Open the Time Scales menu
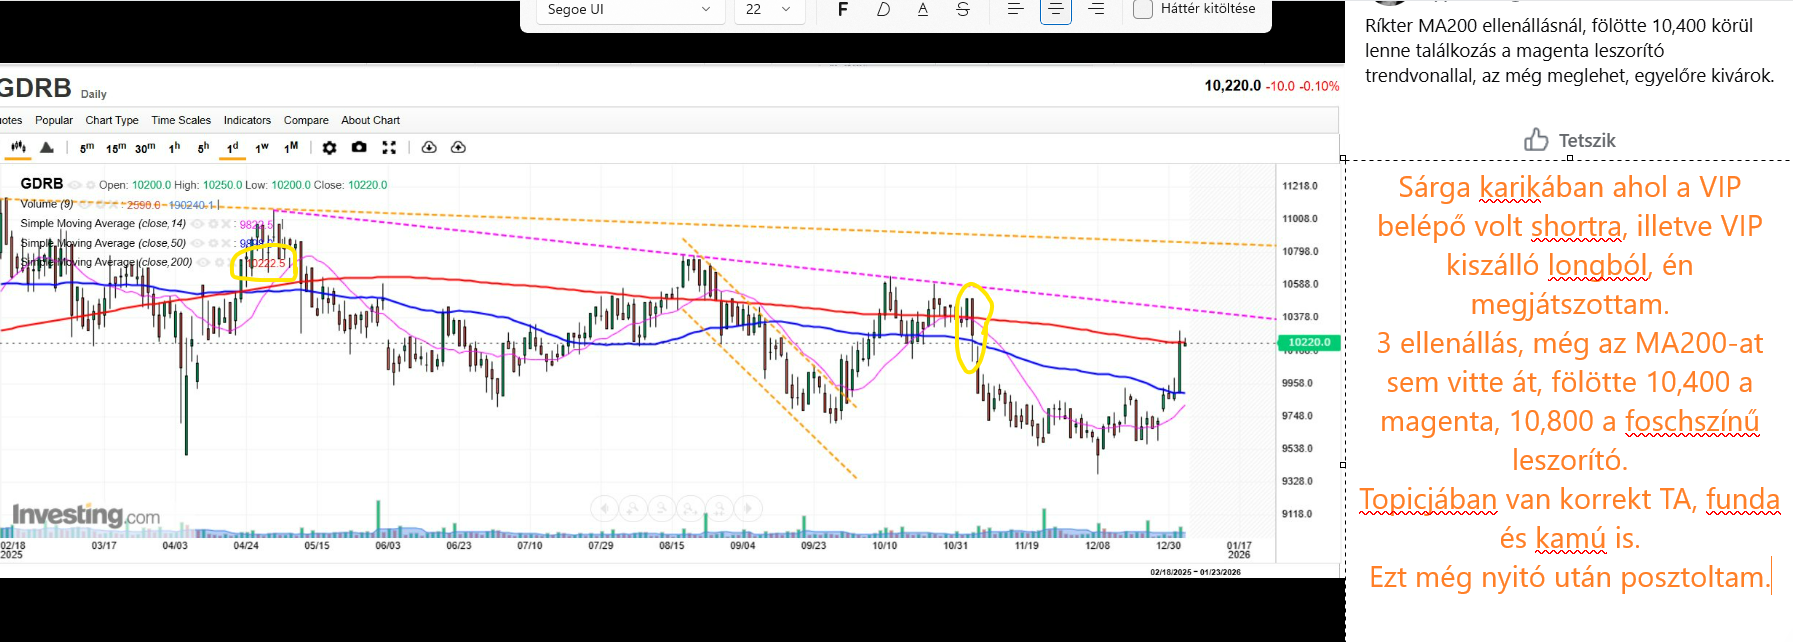 [x=181, y=120]
